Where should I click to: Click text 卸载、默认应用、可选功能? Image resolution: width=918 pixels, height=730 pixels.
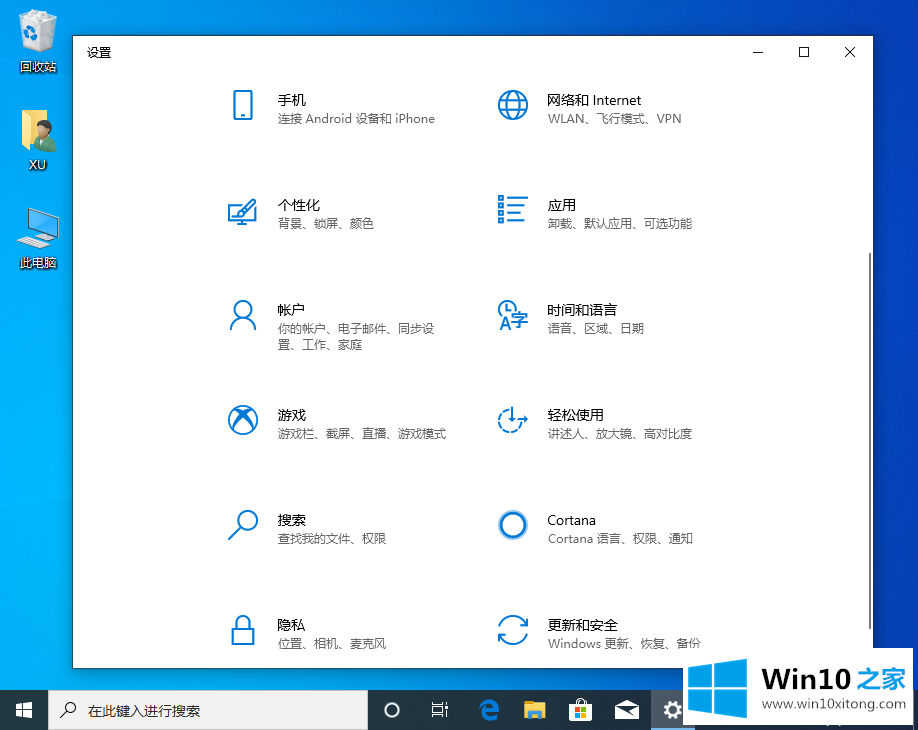coord(620,224)
